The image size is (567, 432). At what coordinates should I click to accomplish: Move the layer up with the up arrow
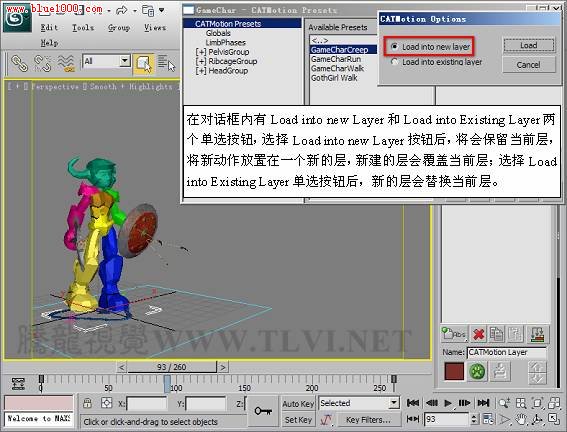[x=537, y=367]
